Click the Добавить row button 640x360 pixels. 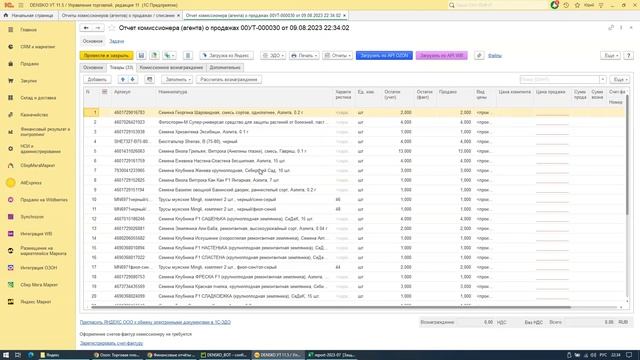point(97,80)
